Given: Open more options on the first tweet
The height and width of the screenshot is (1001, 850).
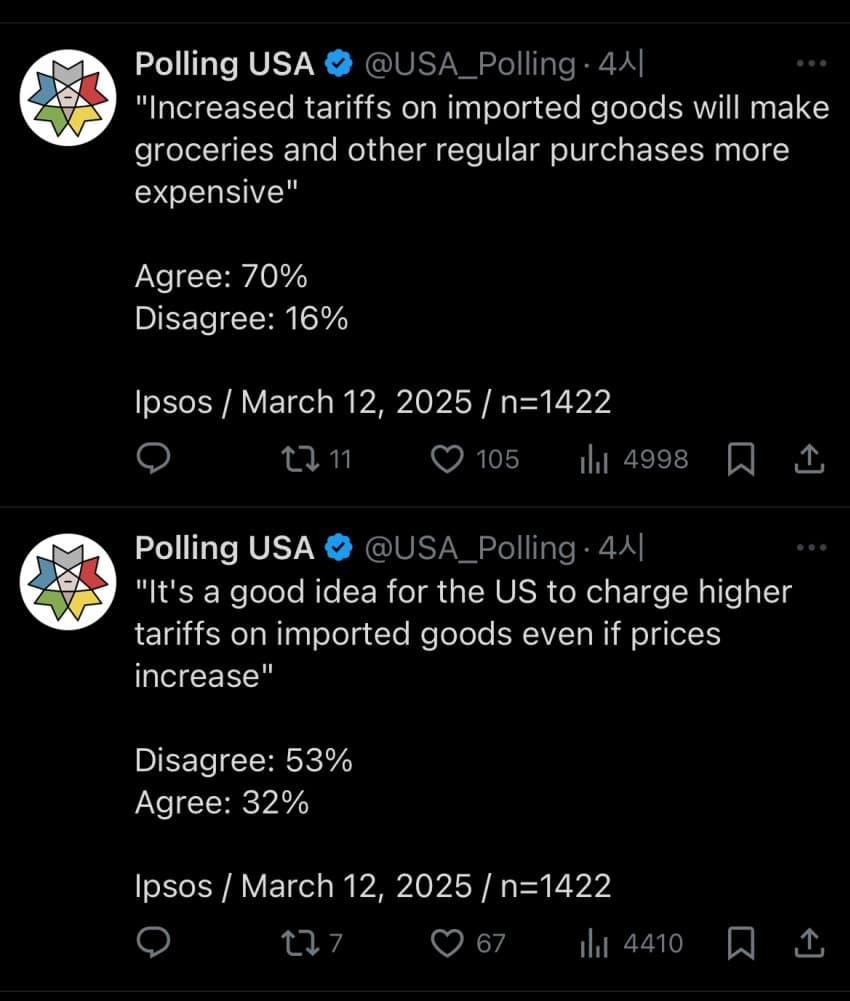Looking at the screenshot, I should [811, 64].
